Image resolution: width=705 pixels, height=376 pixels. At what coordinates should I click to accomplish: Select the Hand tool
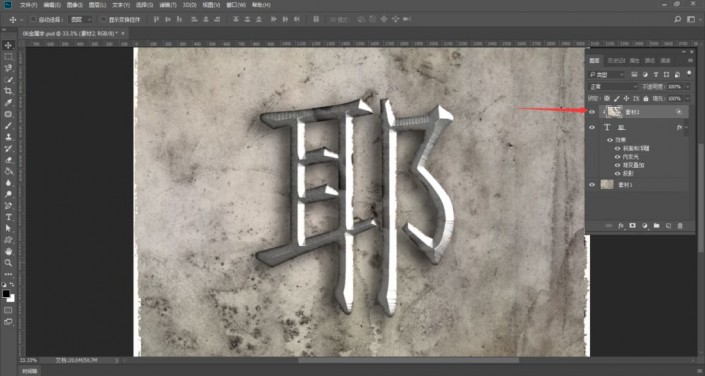(8, 251)
